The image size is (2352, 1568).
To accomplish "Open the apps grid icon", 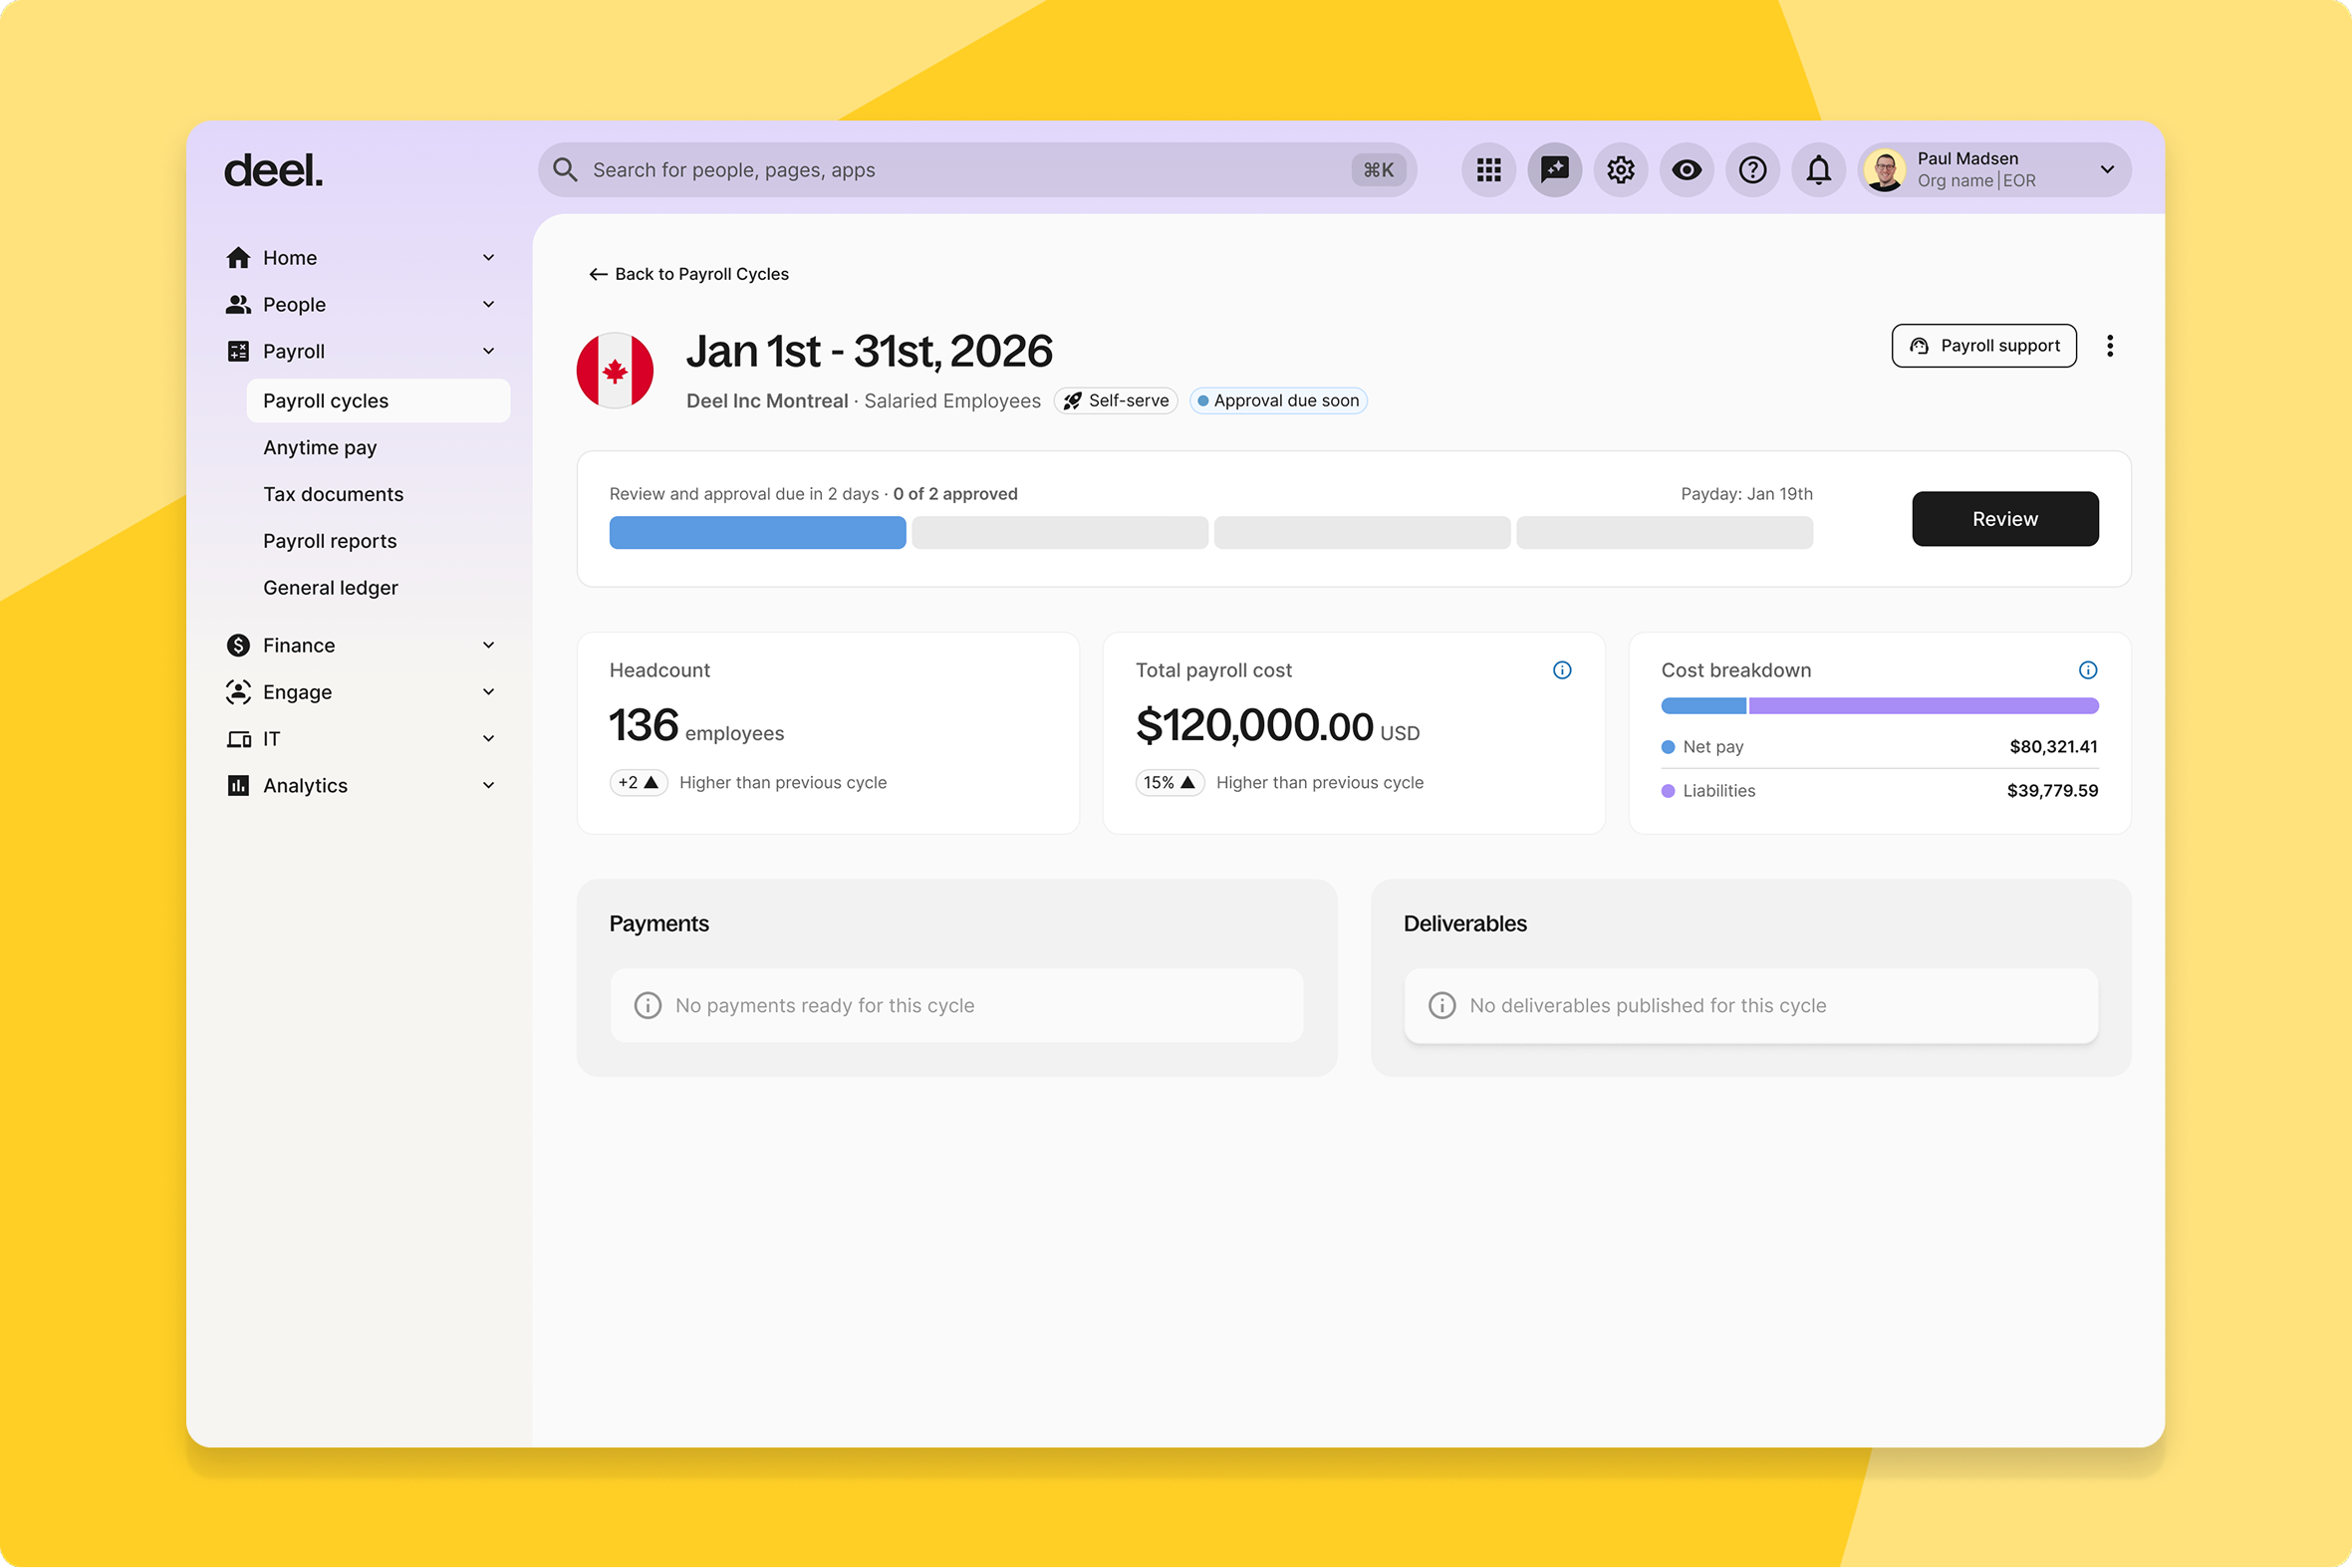I will [x=1488, y=170].
